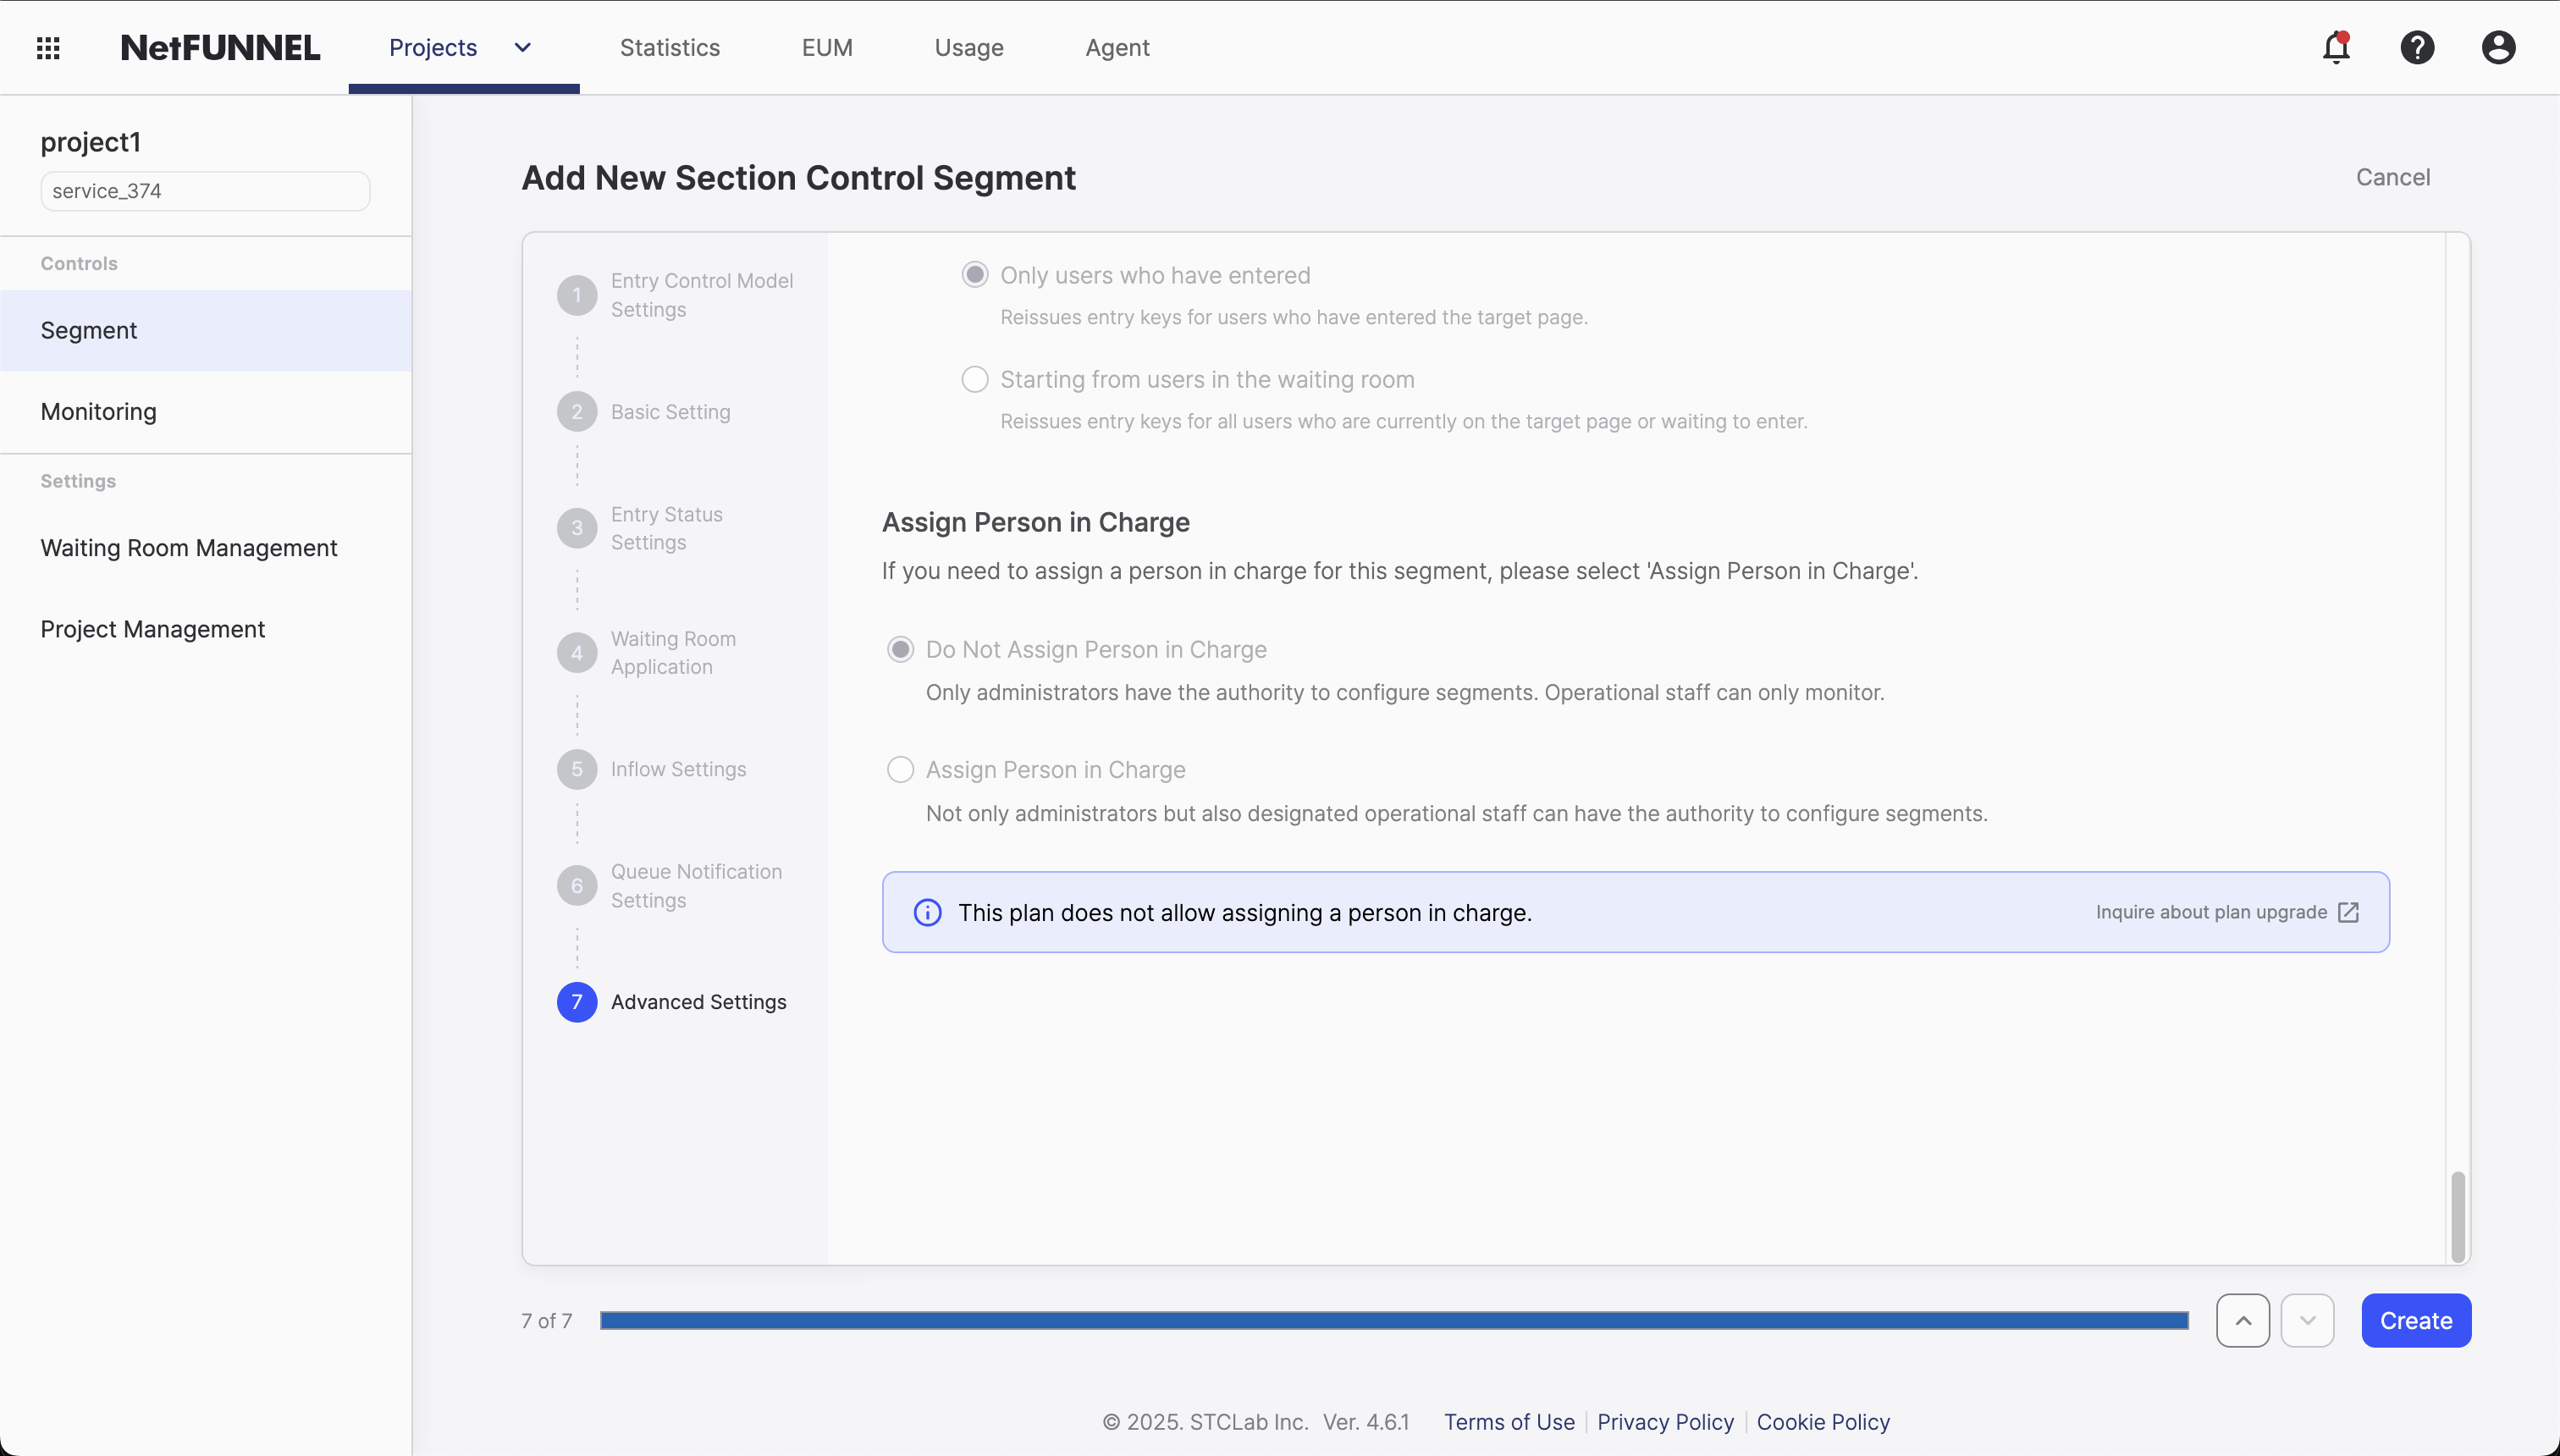Open the app launcher grid icon
This screenshot has height=1456, width=2560.
(x=48, y=47)
